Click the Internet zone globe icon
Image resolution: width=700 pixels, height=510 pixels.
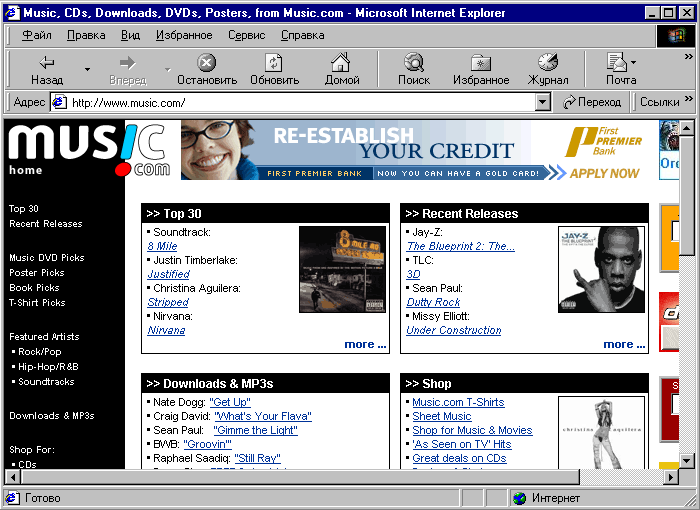(x=520, y=498)
